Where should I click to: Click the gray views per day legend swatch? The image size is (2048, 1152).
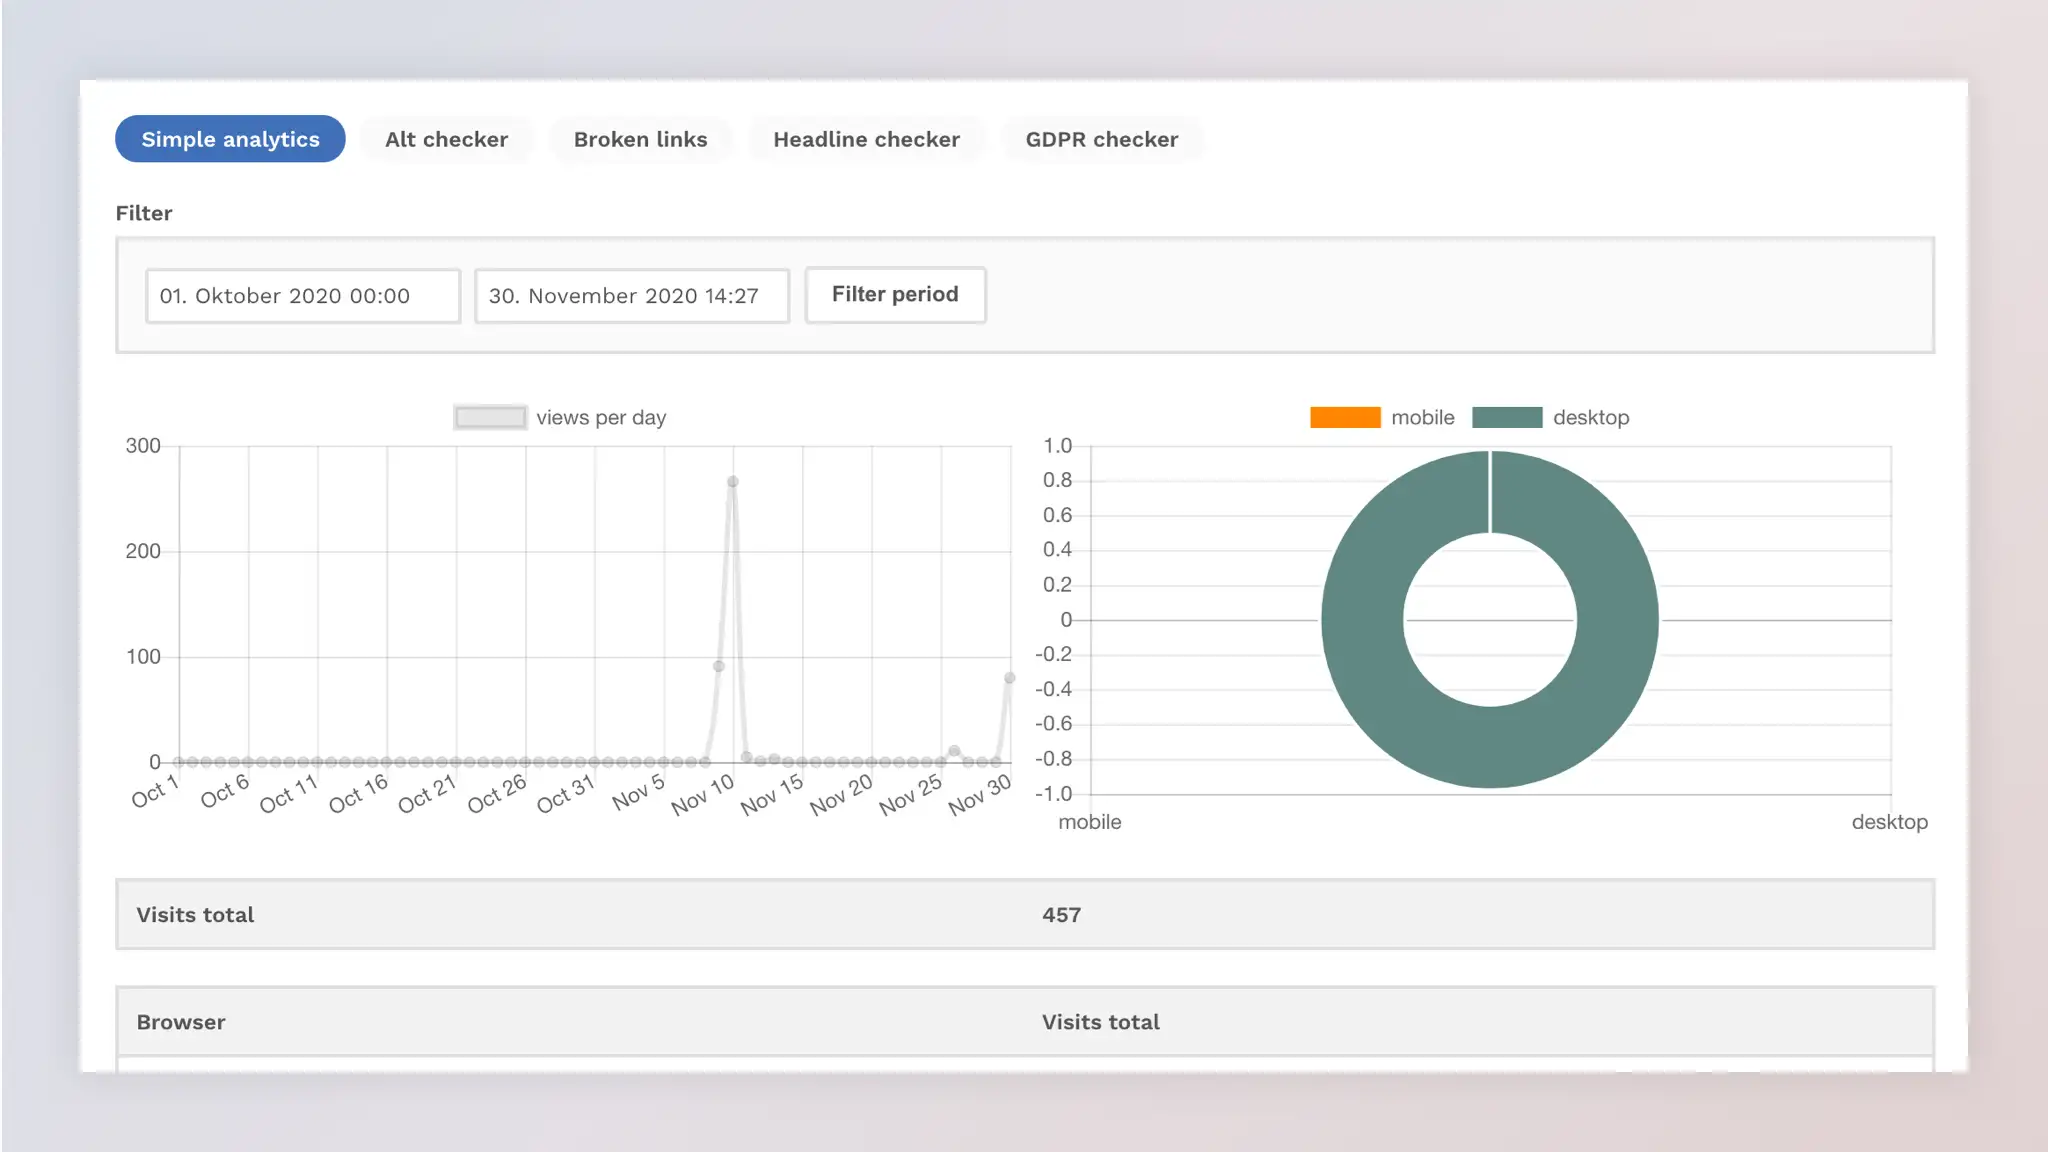click(489, 417)
